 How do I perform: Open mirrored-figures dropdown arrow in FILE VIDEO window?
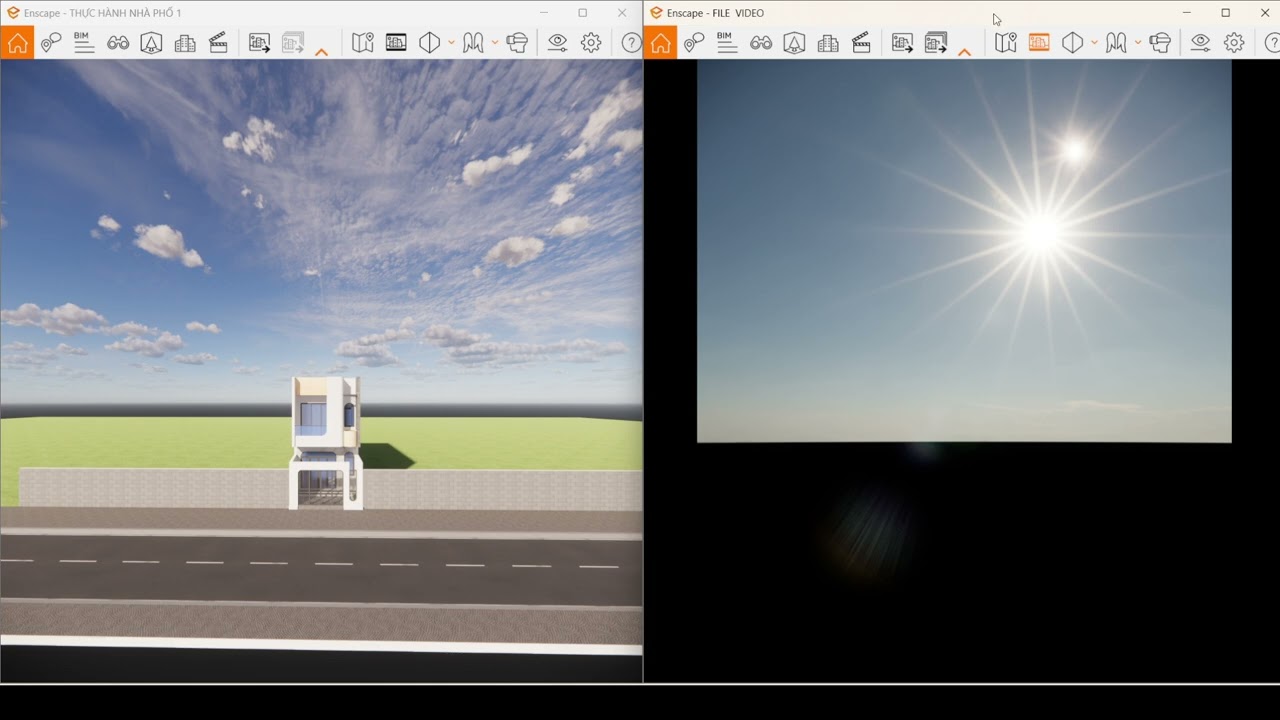[1137, 43]
